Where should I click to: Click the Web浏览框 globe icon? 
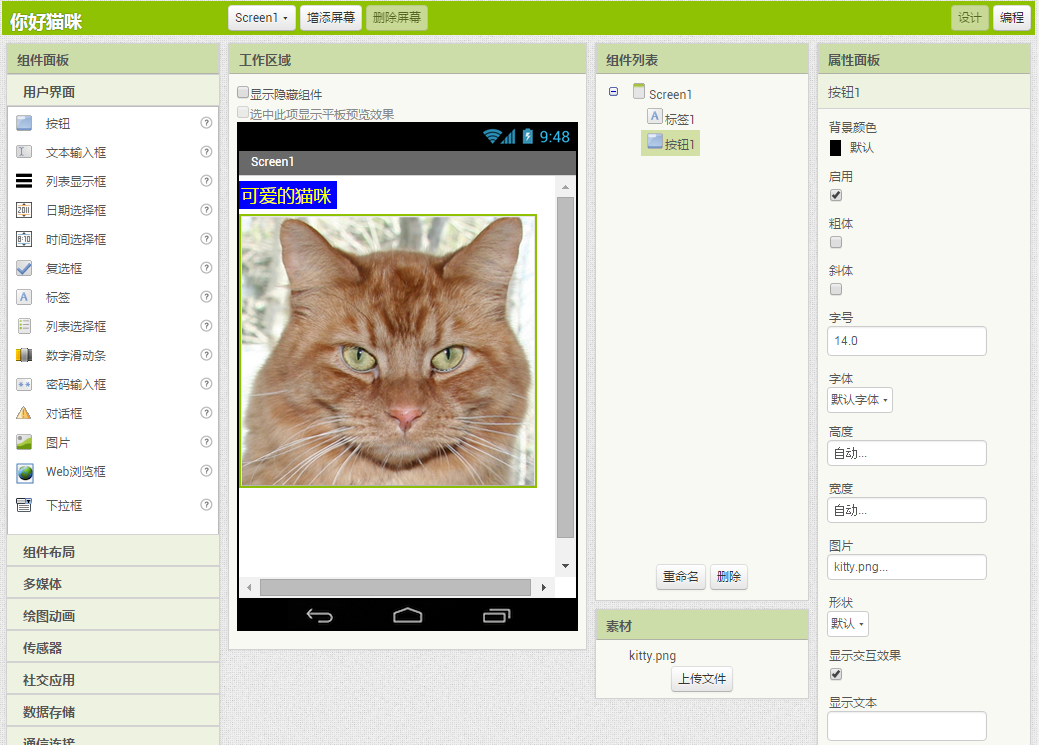25,472
